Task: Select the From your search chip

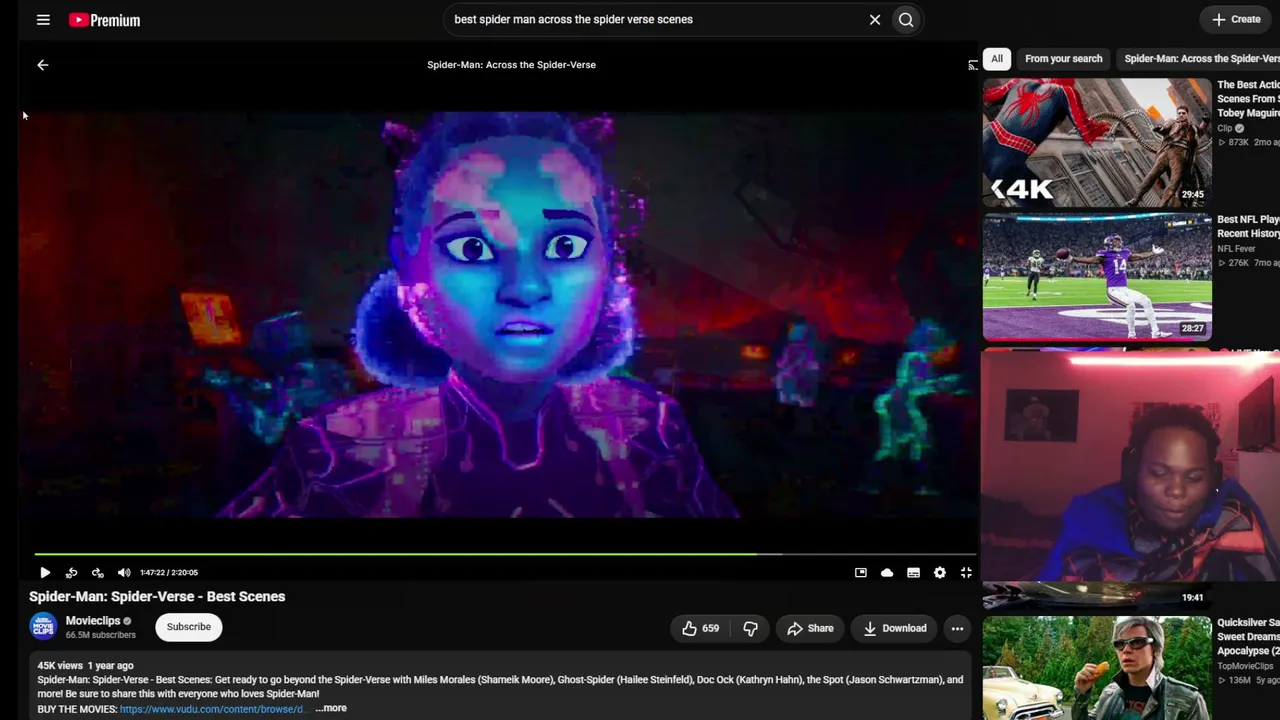Action: (1064, 59)
